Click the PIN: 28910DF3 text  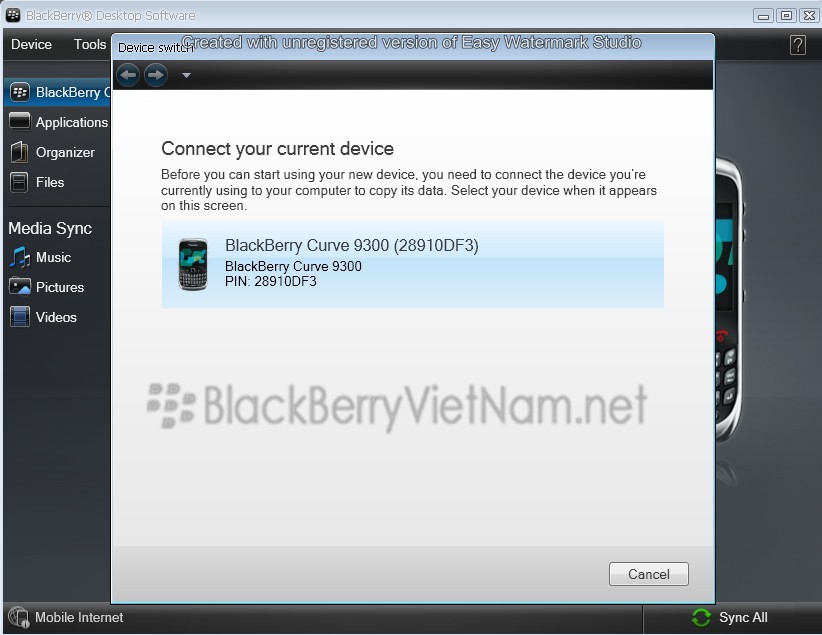pos(271,282)
